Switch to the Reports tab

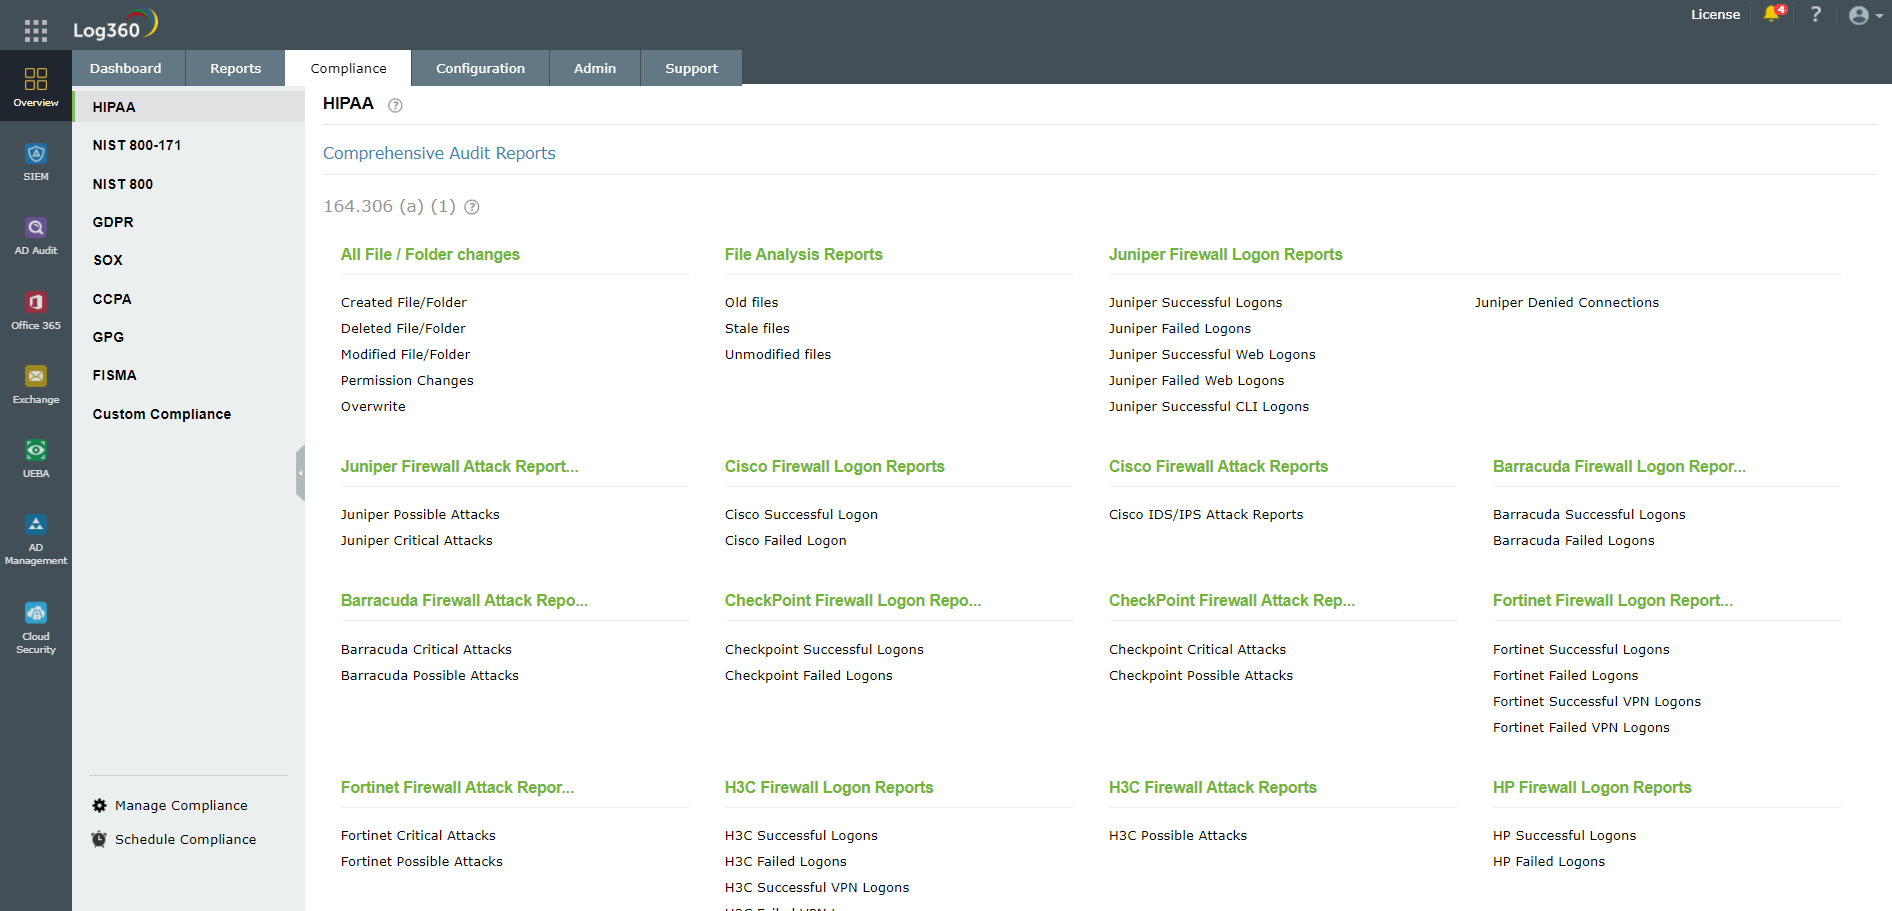click(236, 68)
